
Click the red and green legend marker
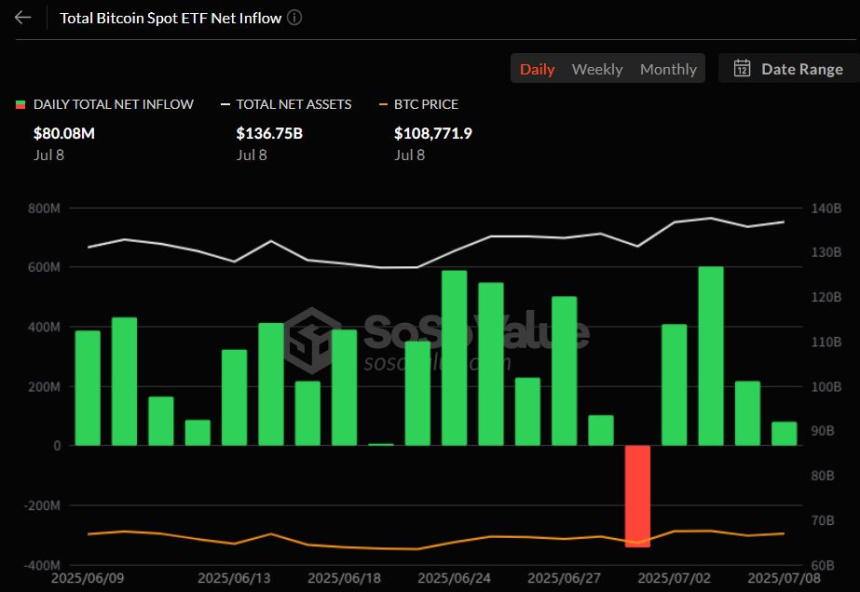tap(20, 105)
